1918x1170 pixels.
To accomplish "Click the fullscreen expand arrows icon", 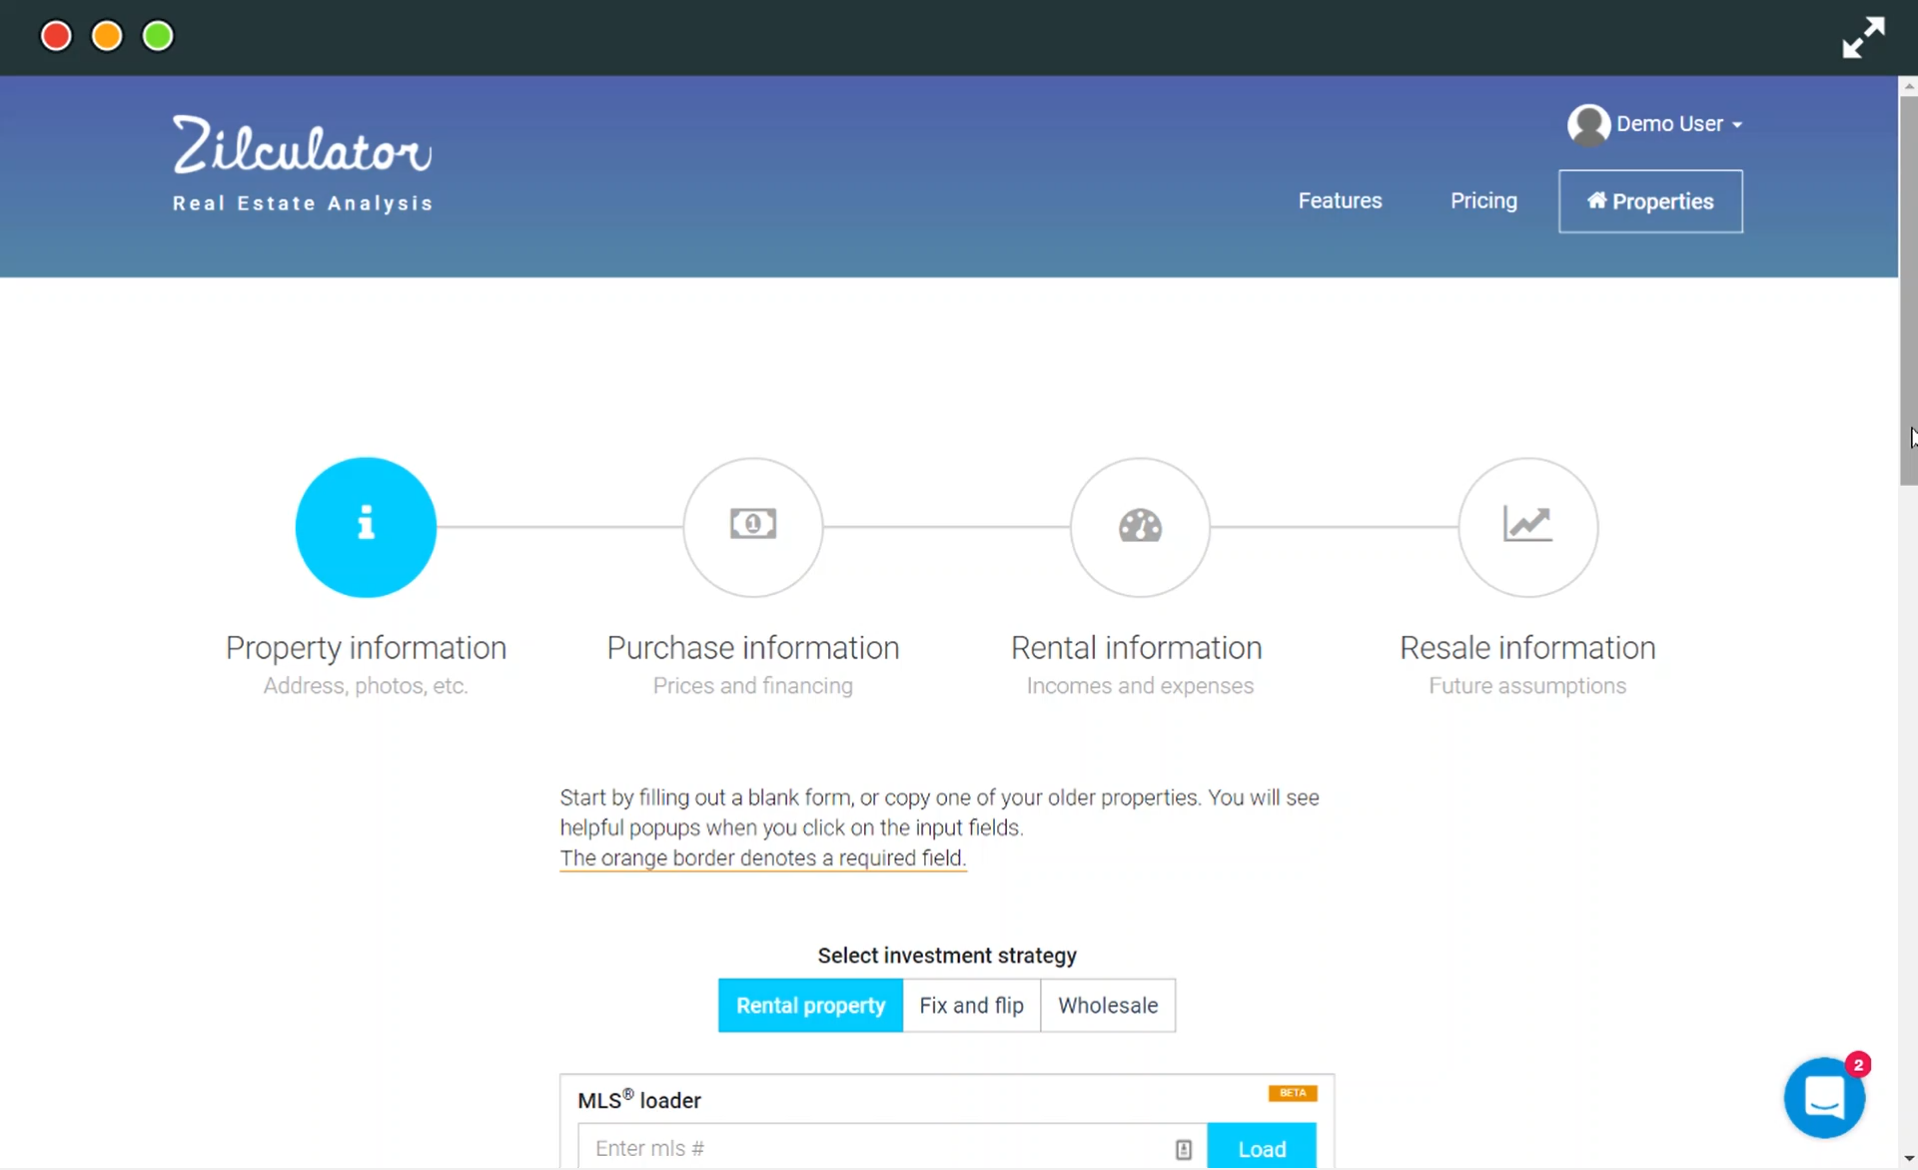I will 1863,38.
